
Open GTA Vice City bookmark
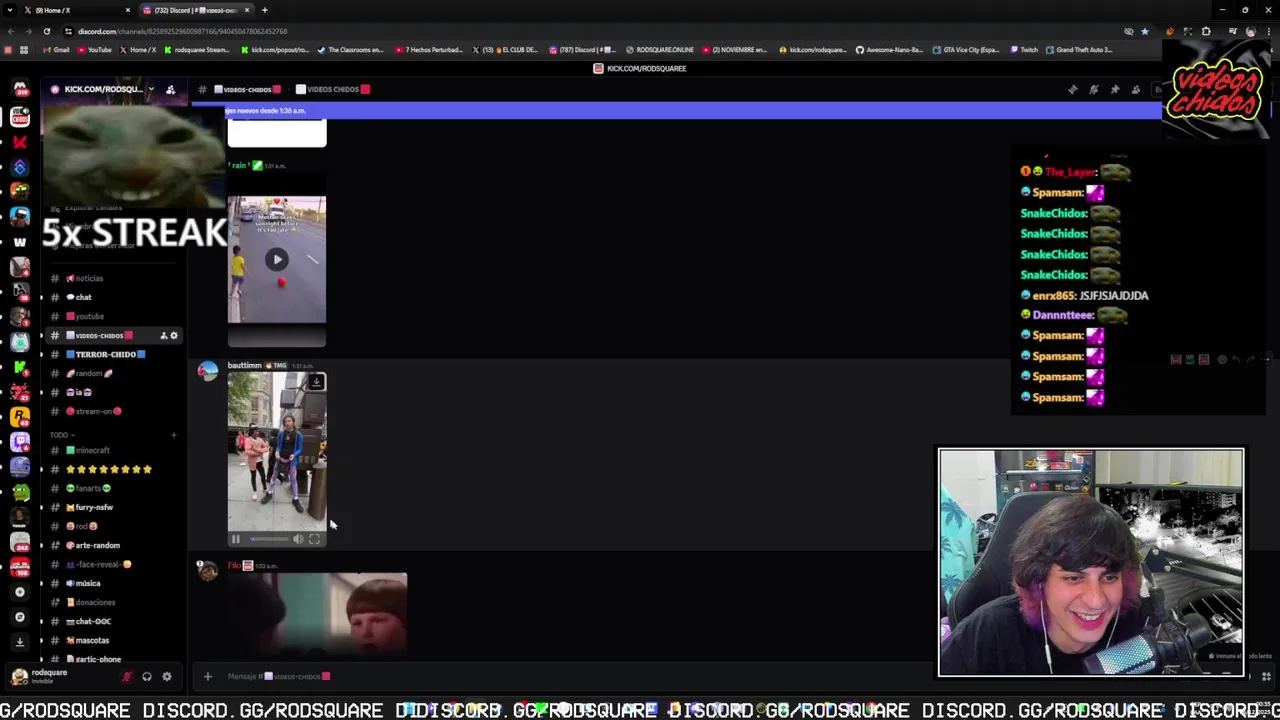966,50
